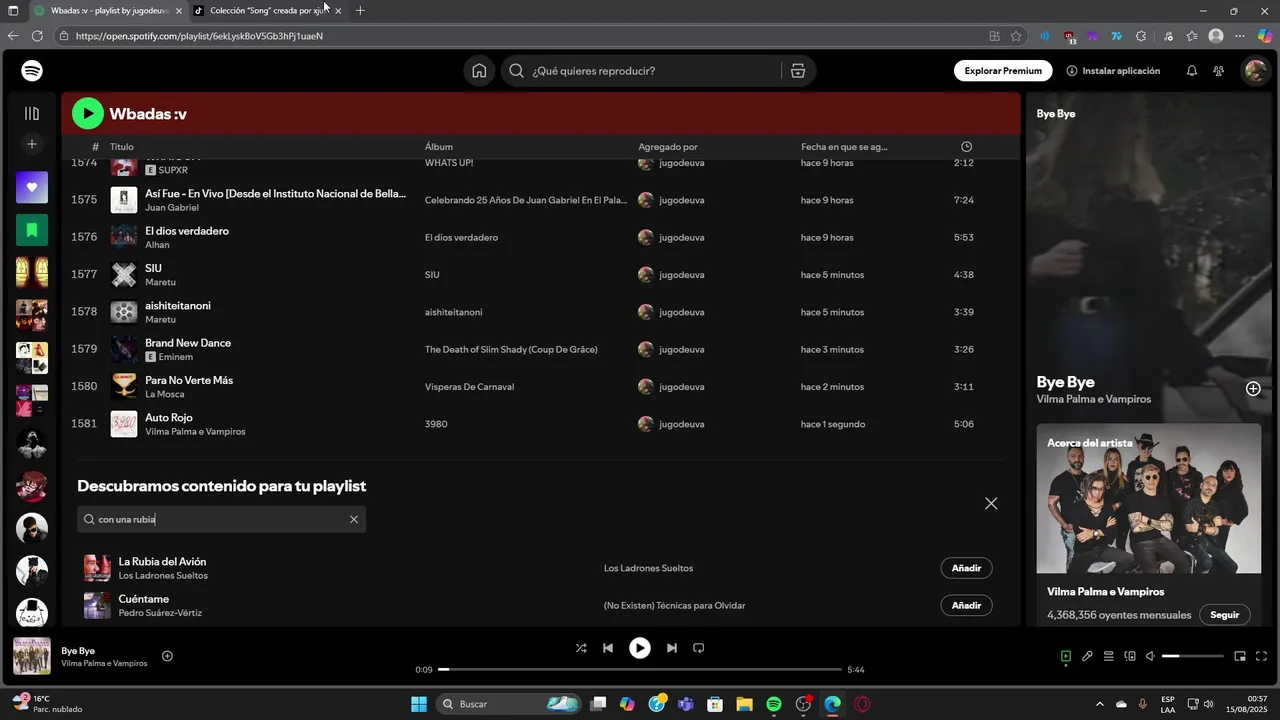Toggle repeat mode
The width and height of the screenshot is (1280, 720).
click(699, 648)
